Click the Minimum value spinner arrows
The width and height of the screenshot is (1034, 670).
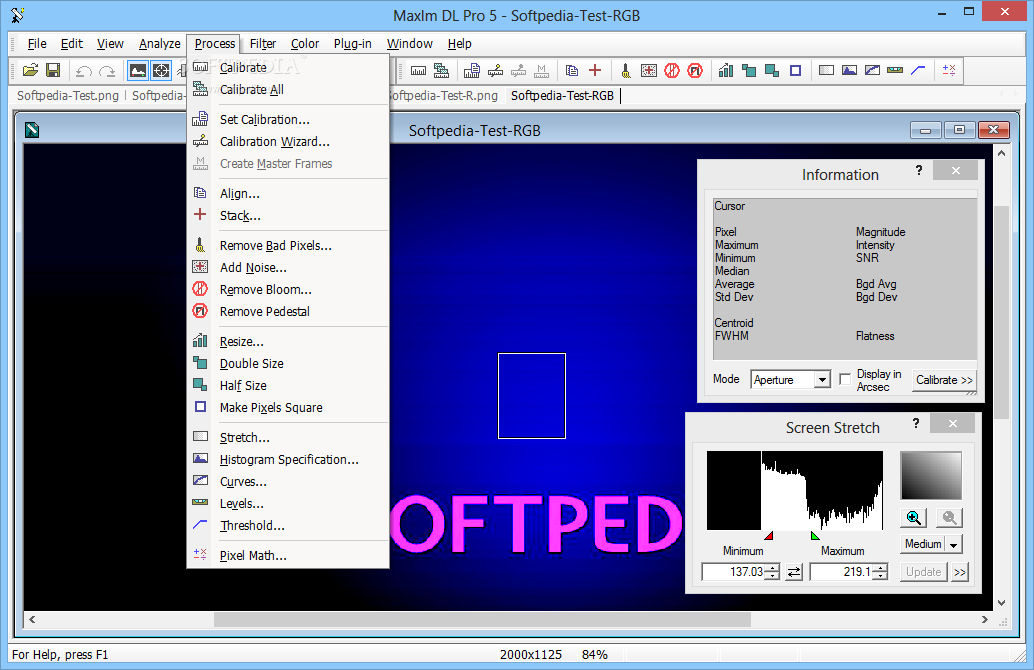(773, 572)
